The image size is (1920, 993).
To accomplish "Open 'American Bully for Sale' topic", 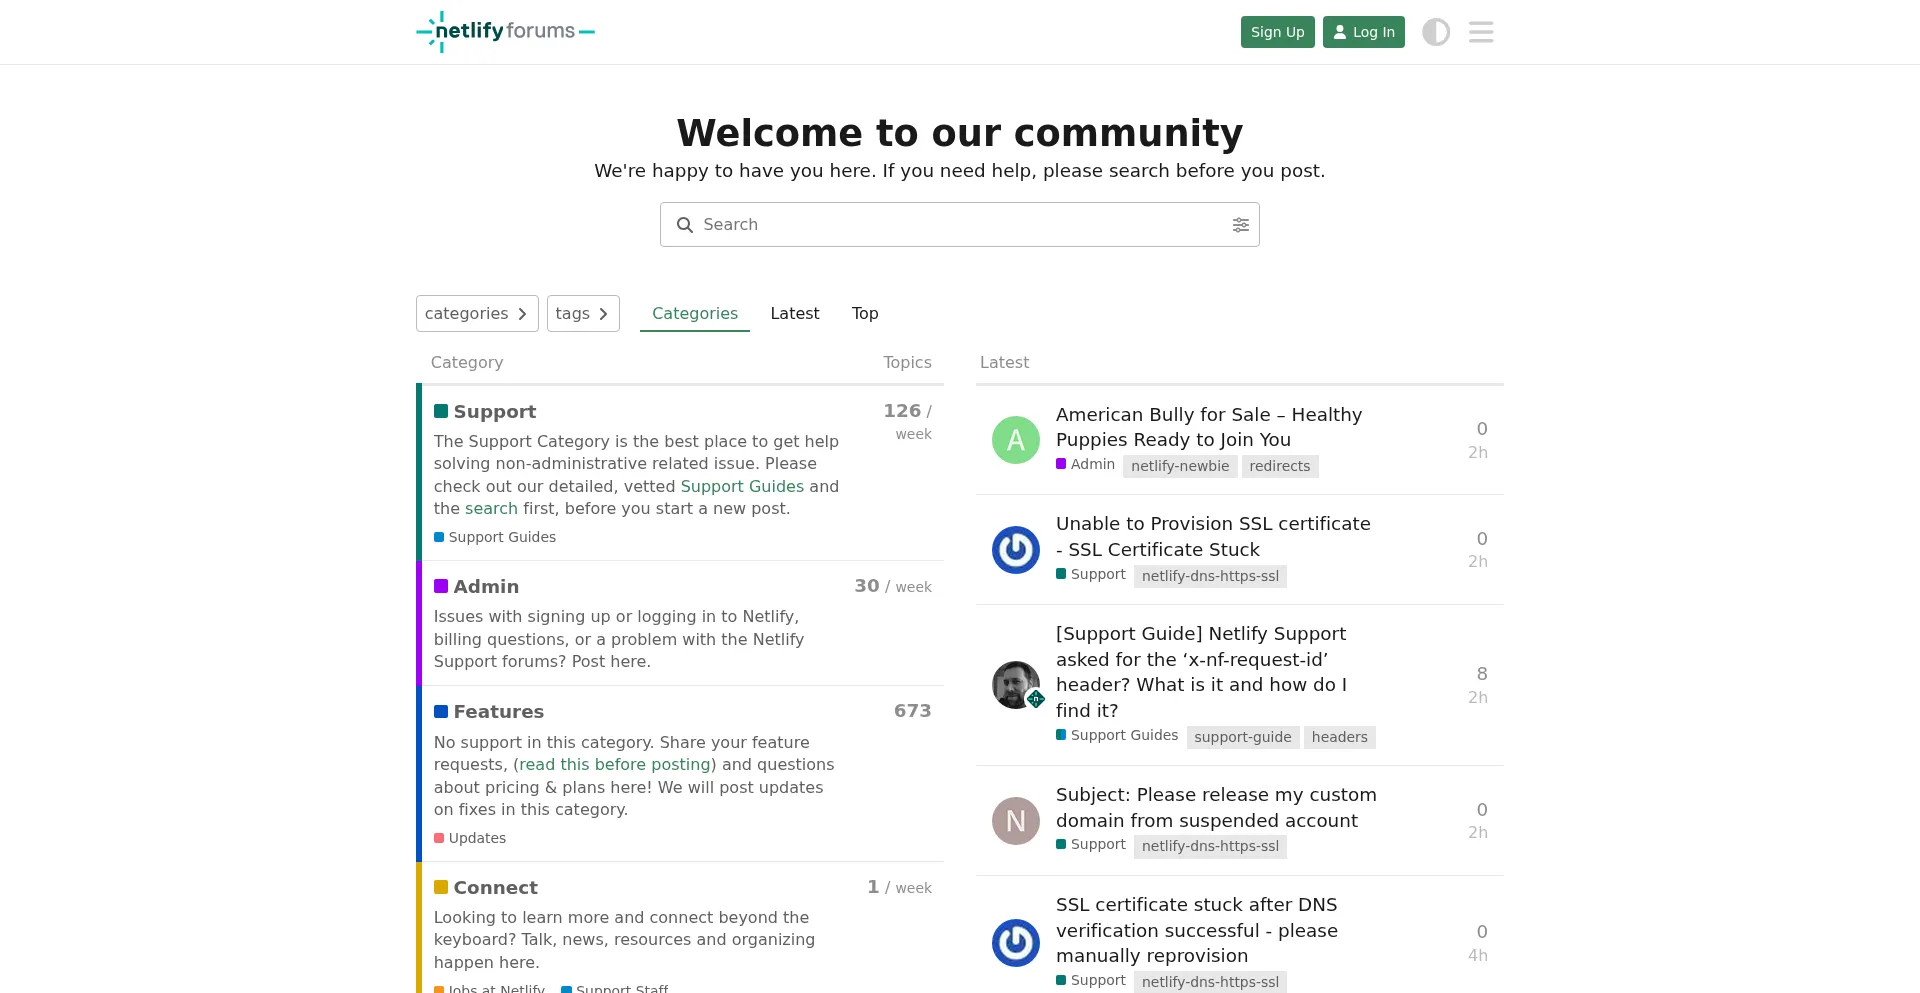I will [x=1209, y=427].
